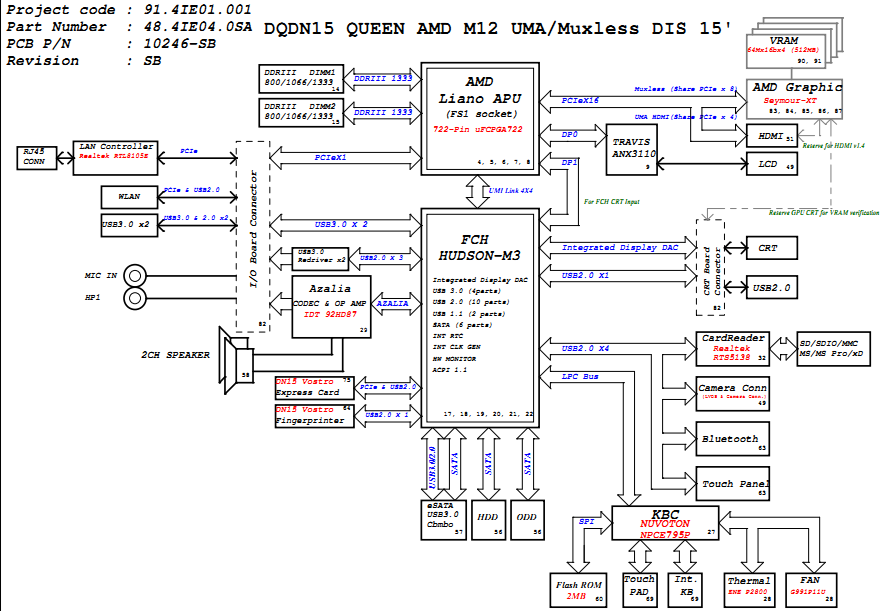Click the Int. KB block
882x611 pixels.
(x=685, y=590)
